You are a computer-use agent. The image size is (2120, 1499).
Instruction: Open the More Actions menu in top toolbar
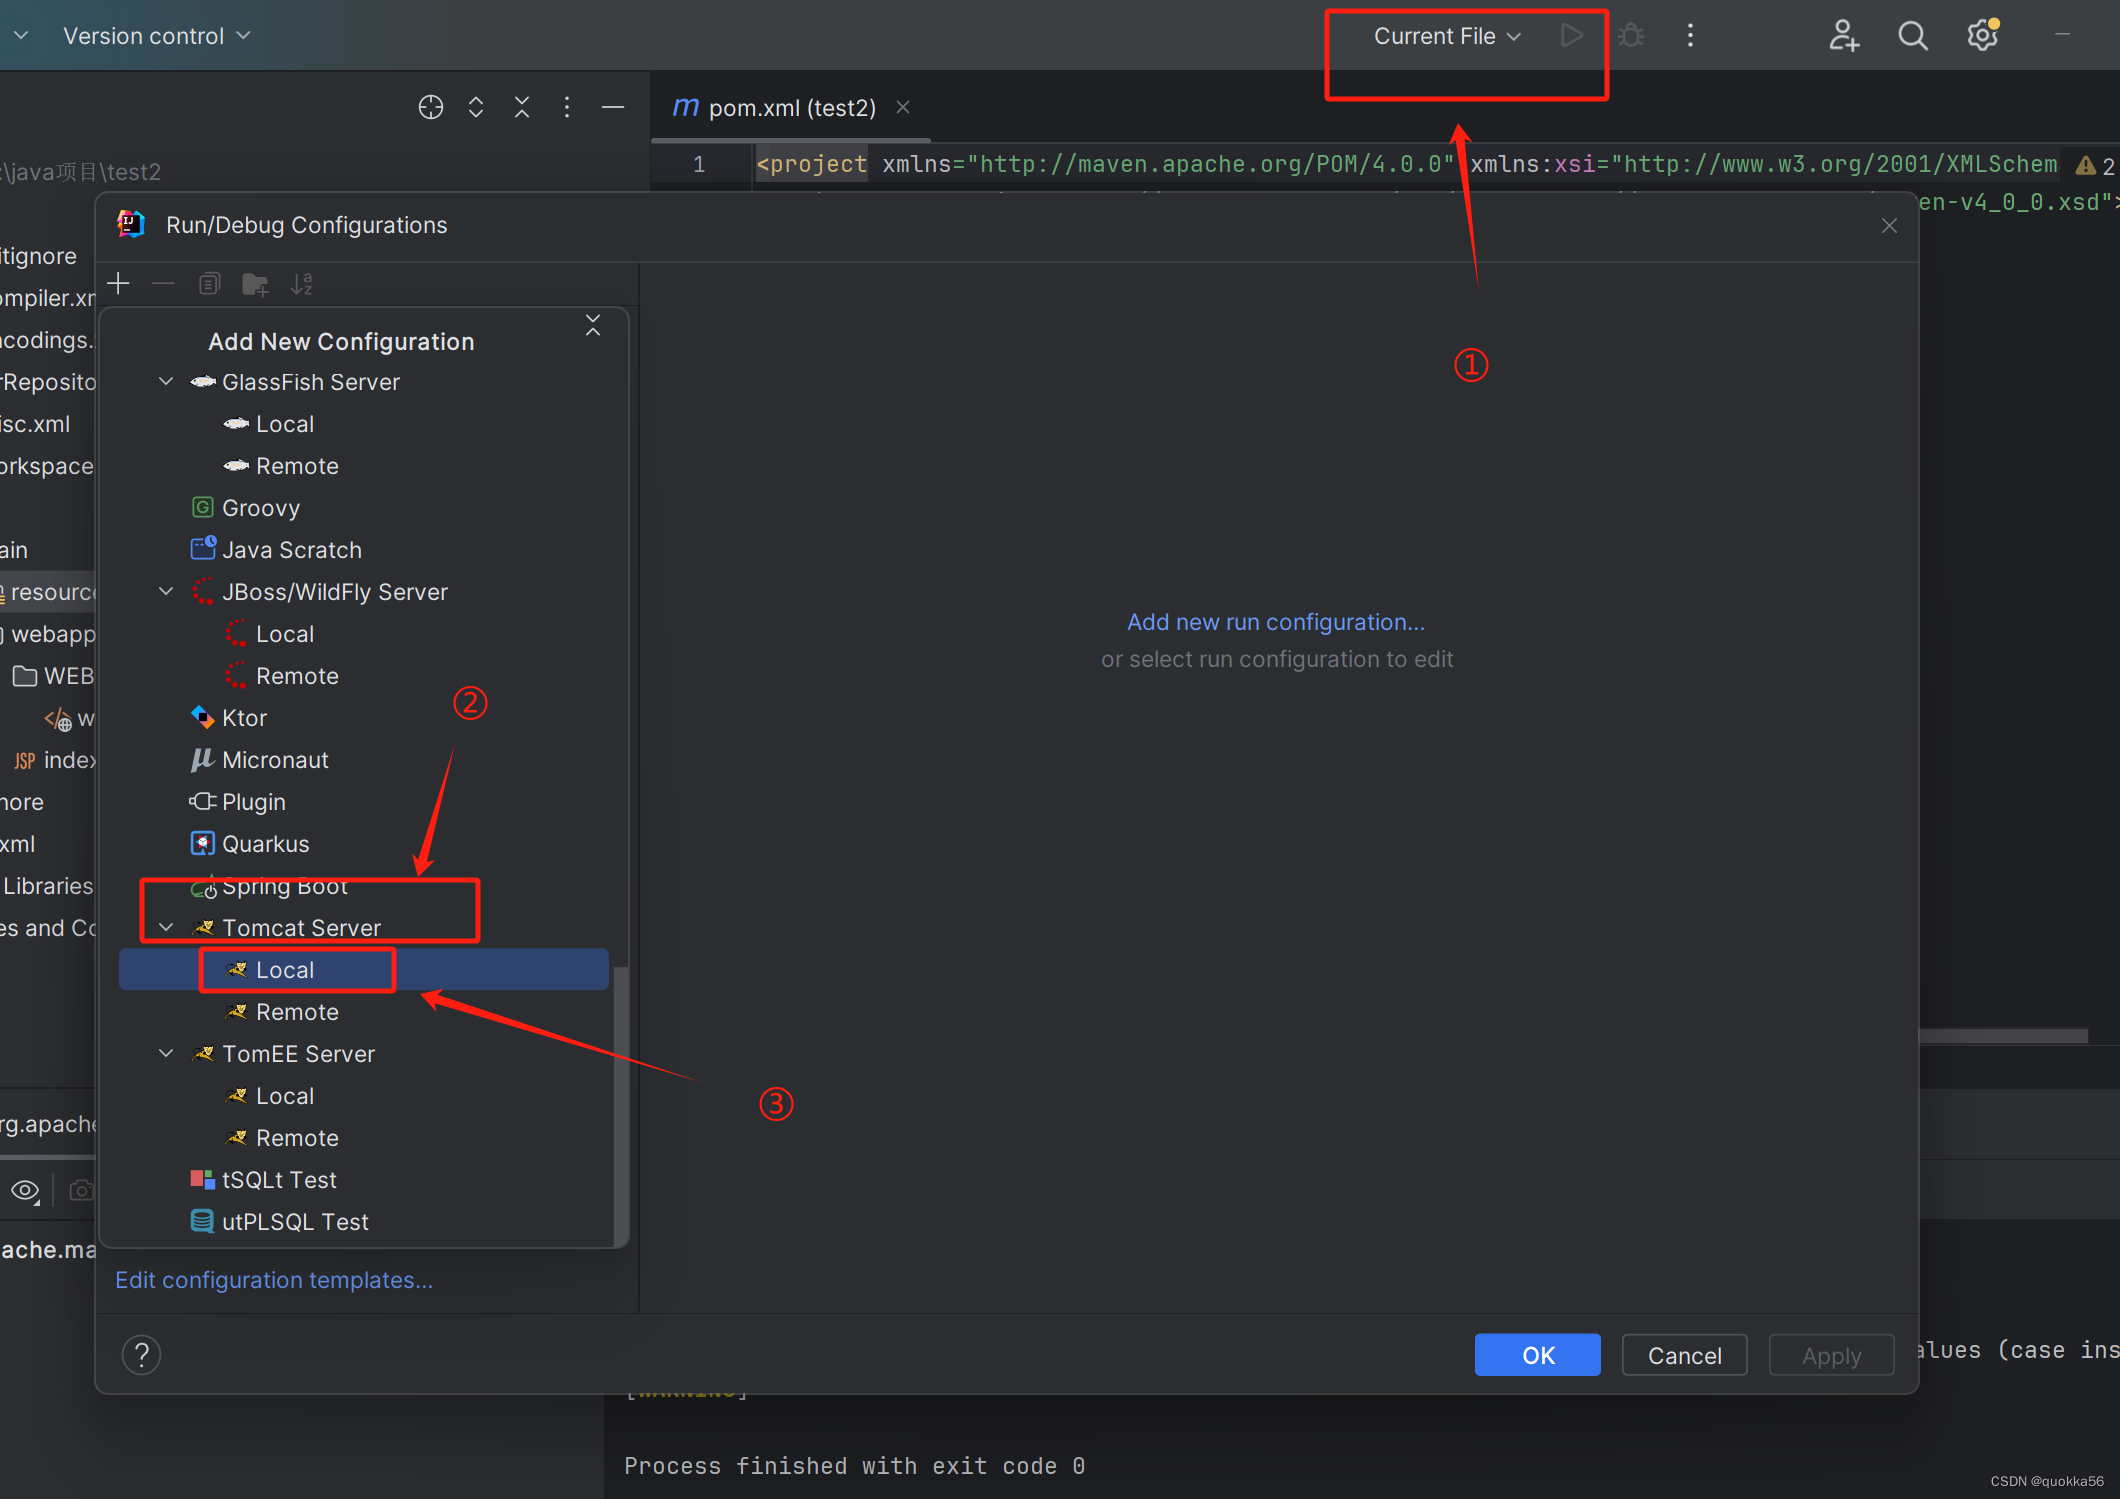point(1690,36)
